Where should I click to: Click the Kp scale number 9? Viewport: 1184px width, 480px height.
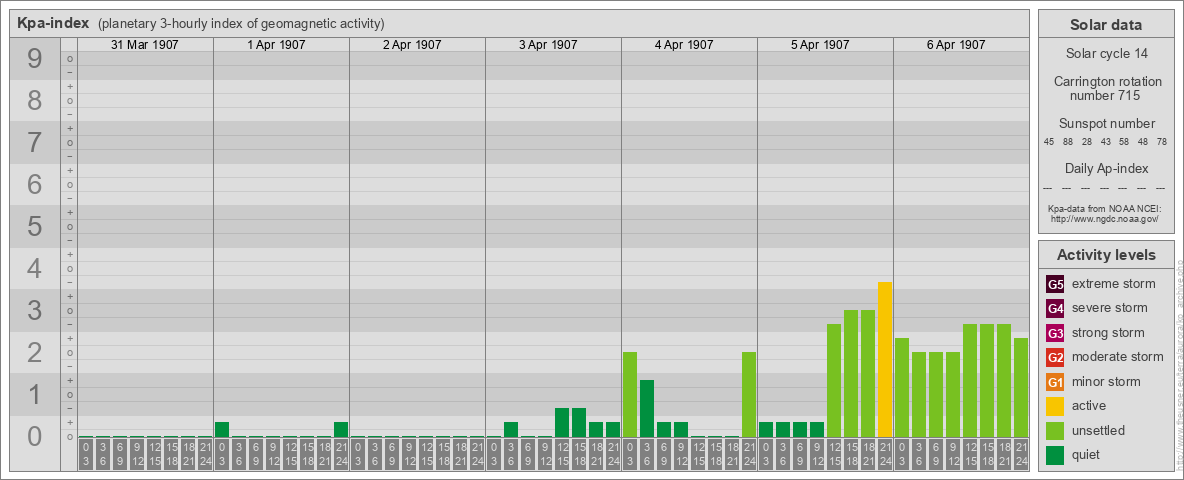click(35, 59)
